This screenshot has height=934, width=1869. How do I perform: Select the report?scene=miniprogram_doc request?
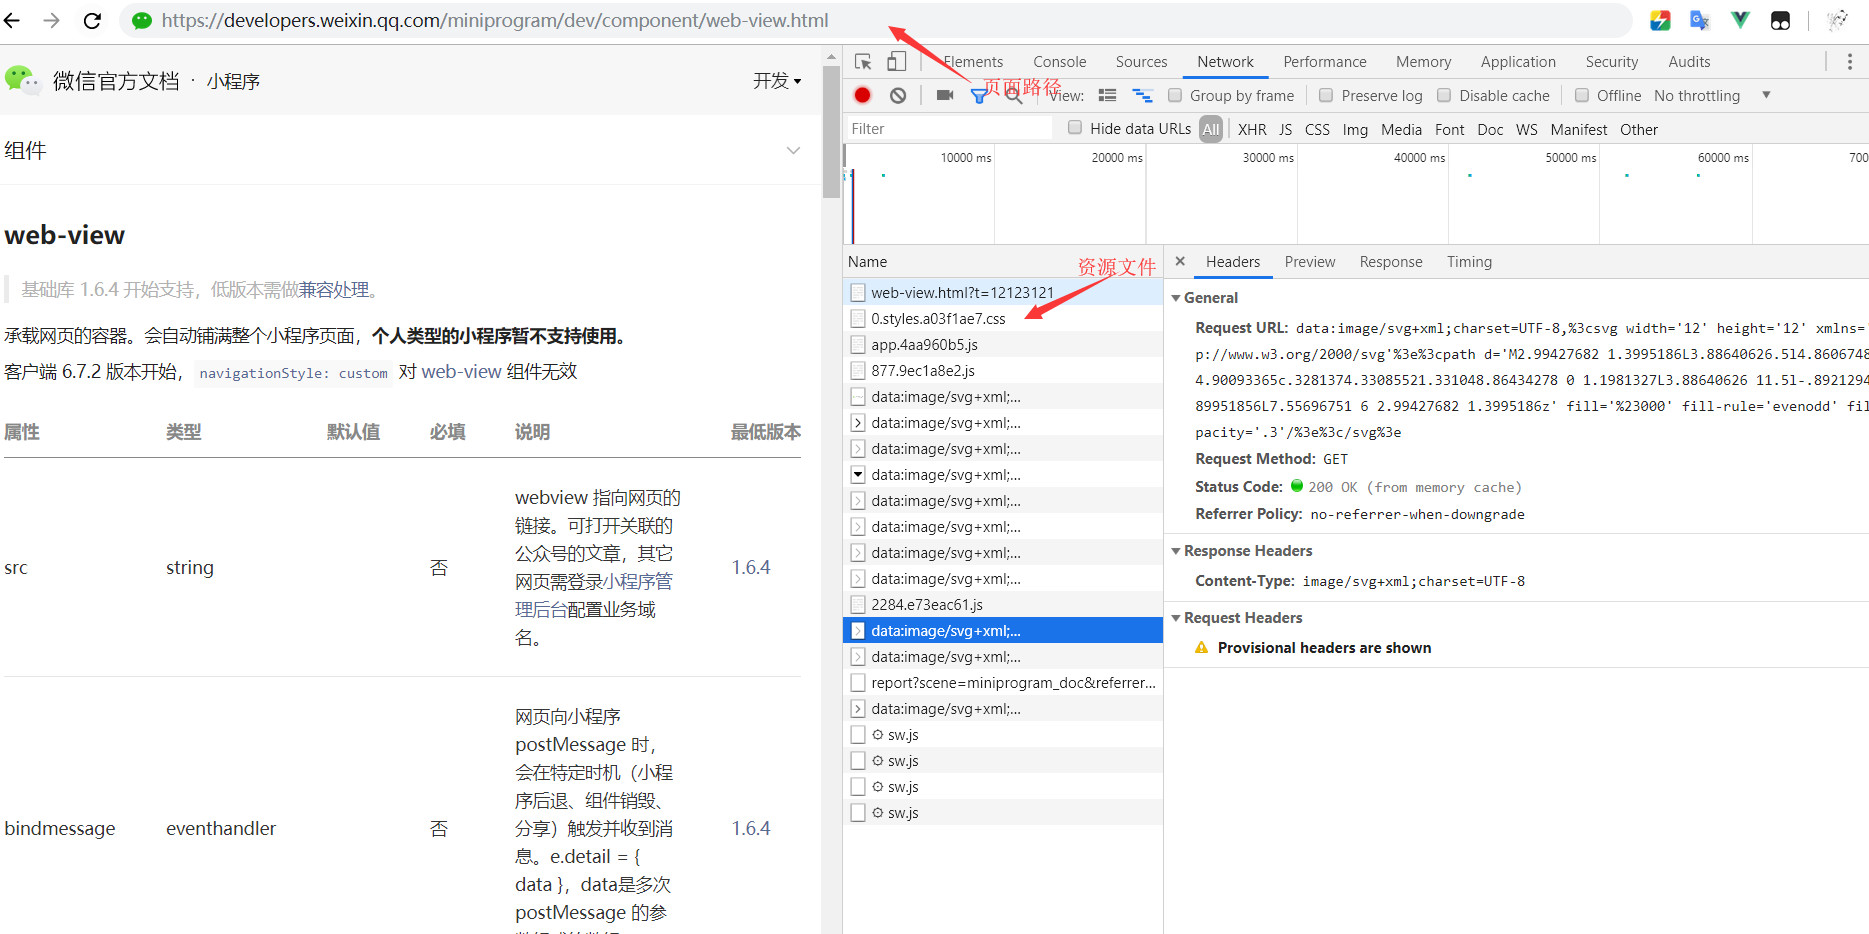1003,682
